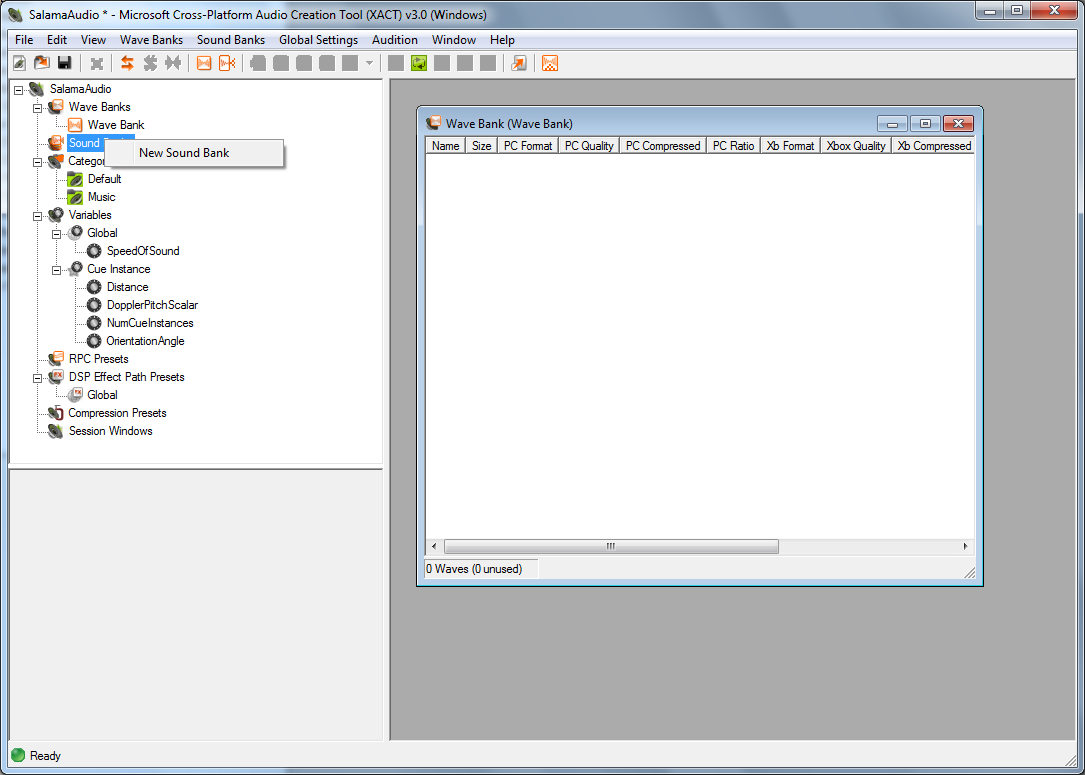Click the green loop arrows toolbar icon
This screenshot has height=775, width=1085.
click(419, 64)
